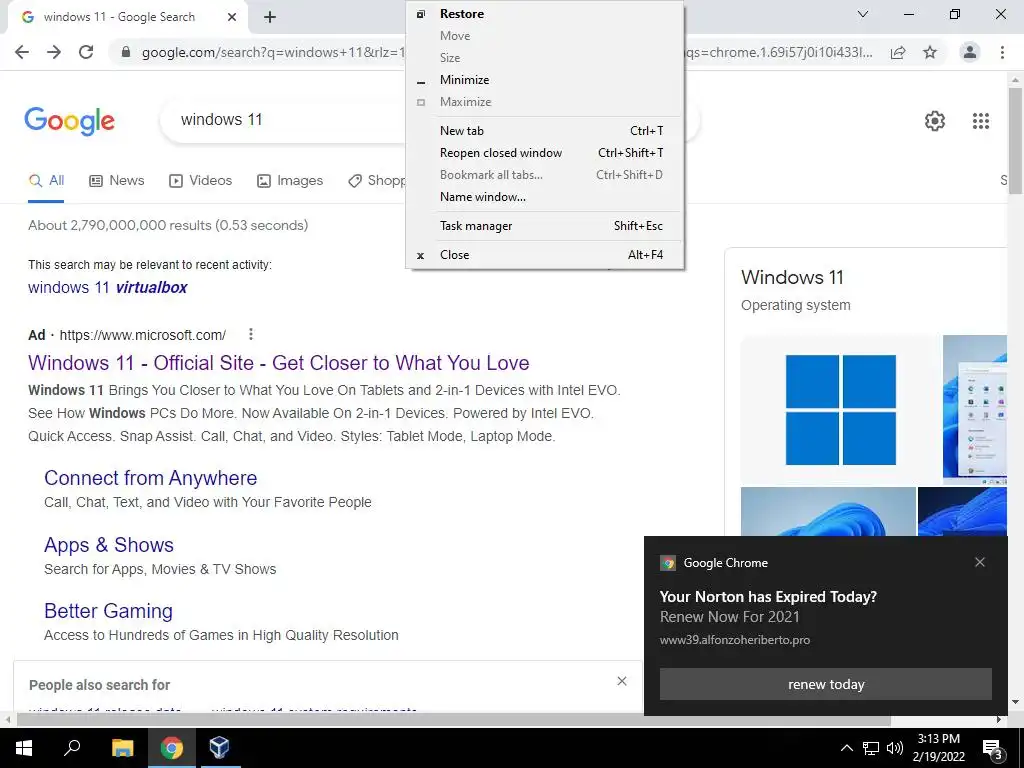
Task: Select New tab in the context menu
Action: [x=545, y=131]
